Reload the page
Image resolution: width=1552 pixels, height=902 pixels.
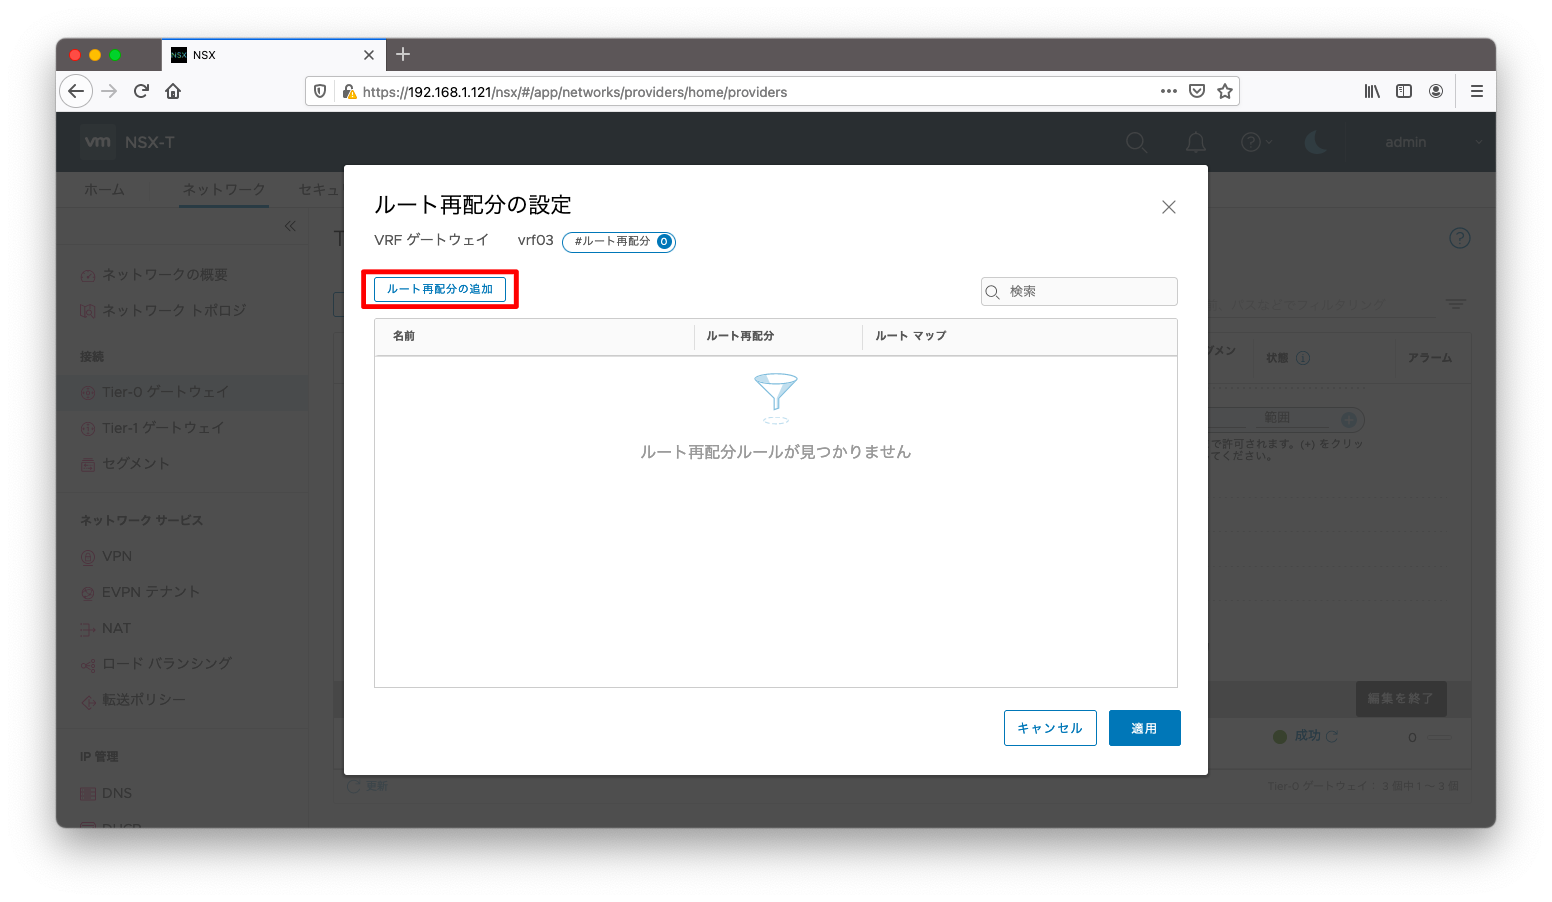point(141,91)
